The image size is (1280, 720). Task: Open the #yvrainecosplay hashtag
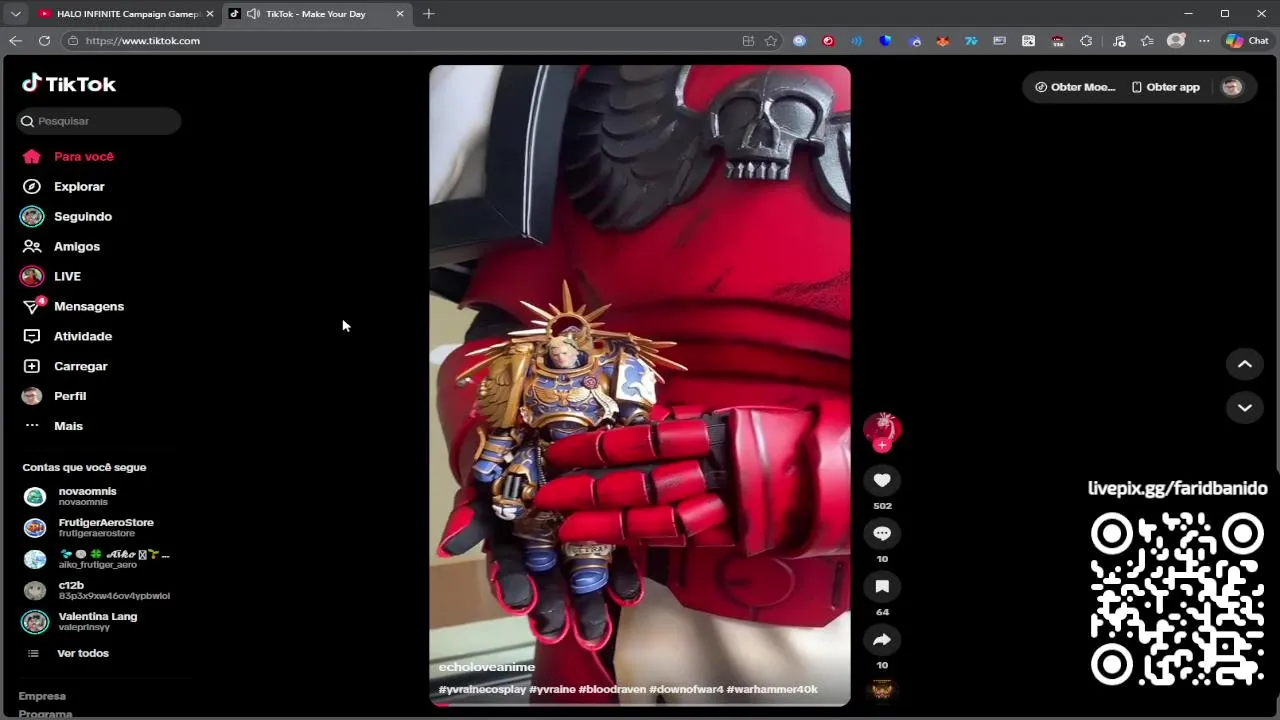(x=482, y=689)
